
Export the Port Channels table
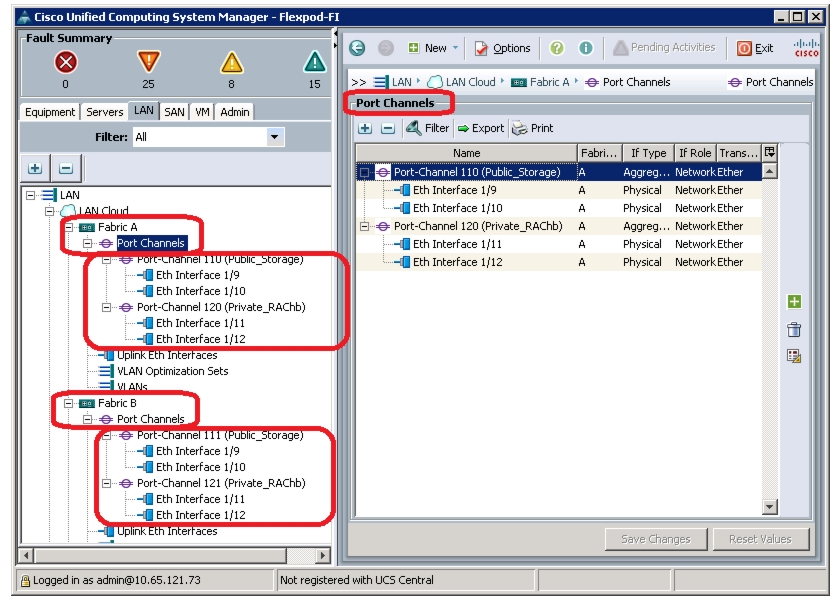[481, 128]
